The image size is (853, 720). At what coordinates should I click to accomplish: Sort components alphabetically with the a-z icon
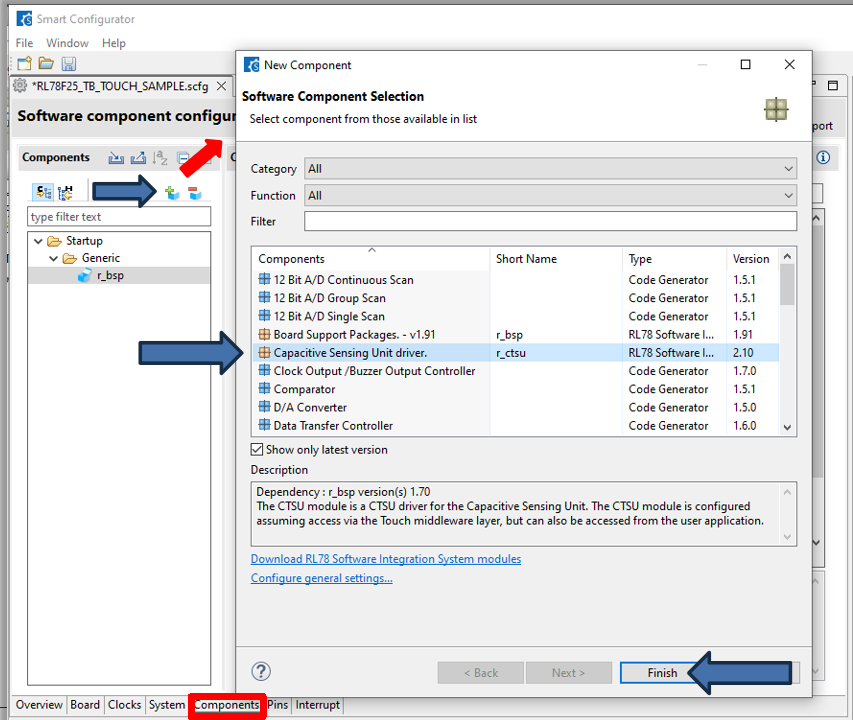(160, 158)
